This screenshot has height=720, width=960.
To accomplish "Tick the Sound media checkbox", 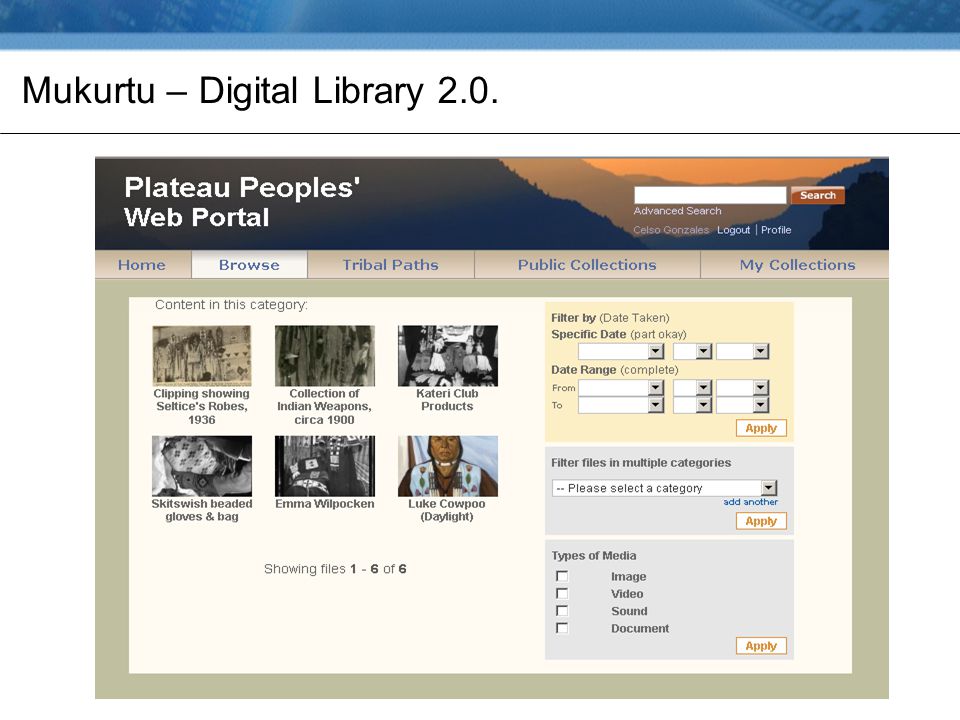I will [562, 610].
